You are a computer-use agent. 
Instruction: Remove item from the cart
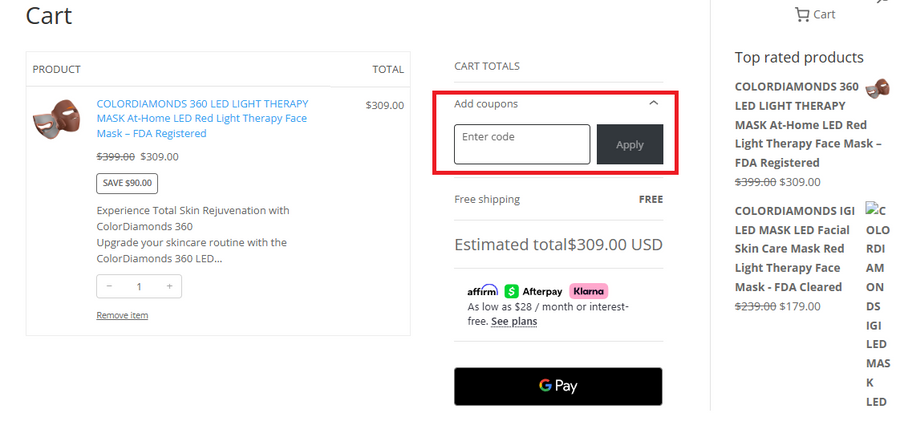pos(122,315)
